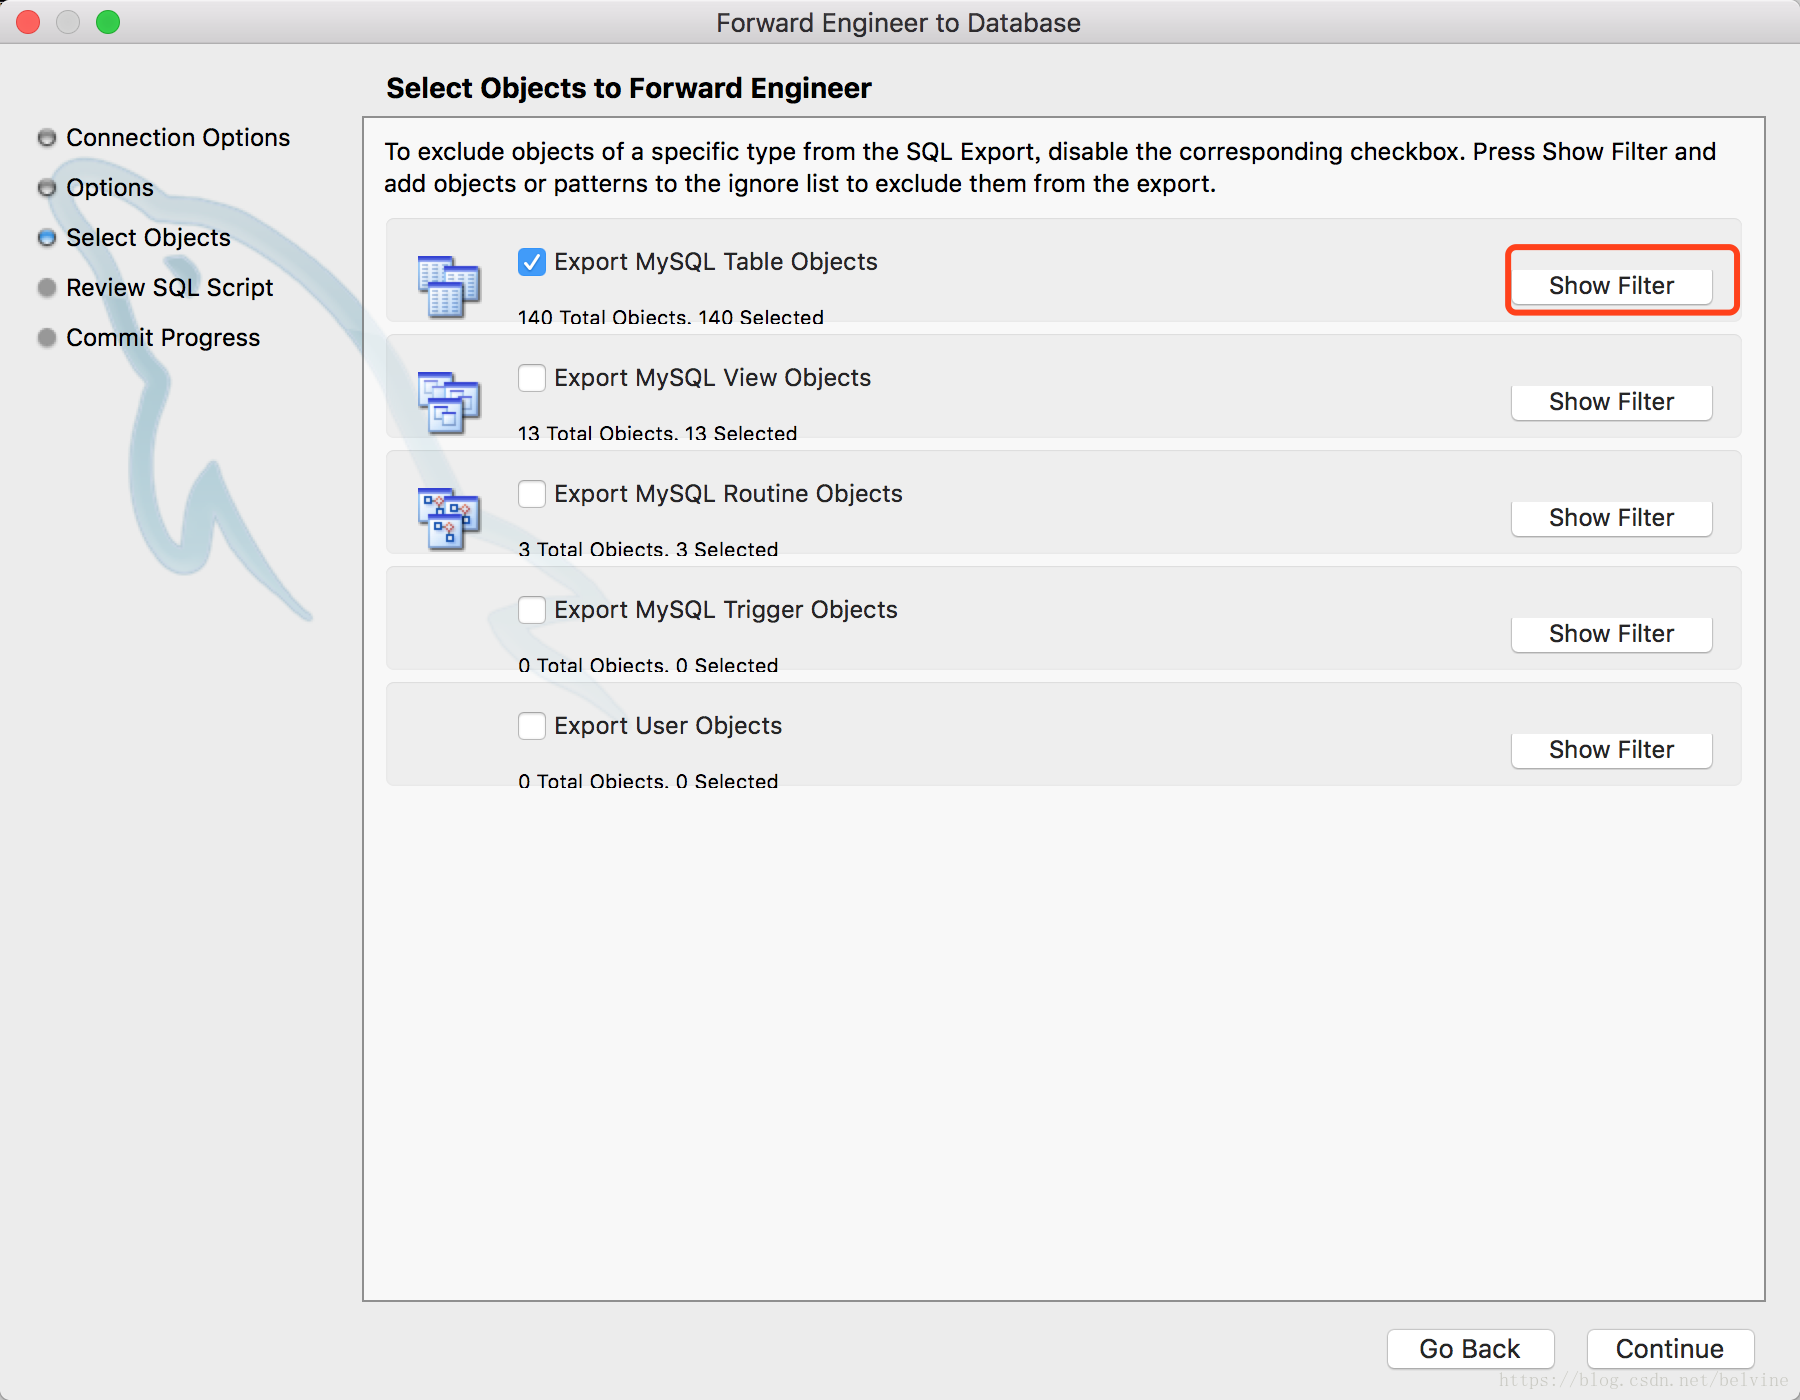1800x1400 pixels.
Task: Select the Connection Options step
Action: 164,138
